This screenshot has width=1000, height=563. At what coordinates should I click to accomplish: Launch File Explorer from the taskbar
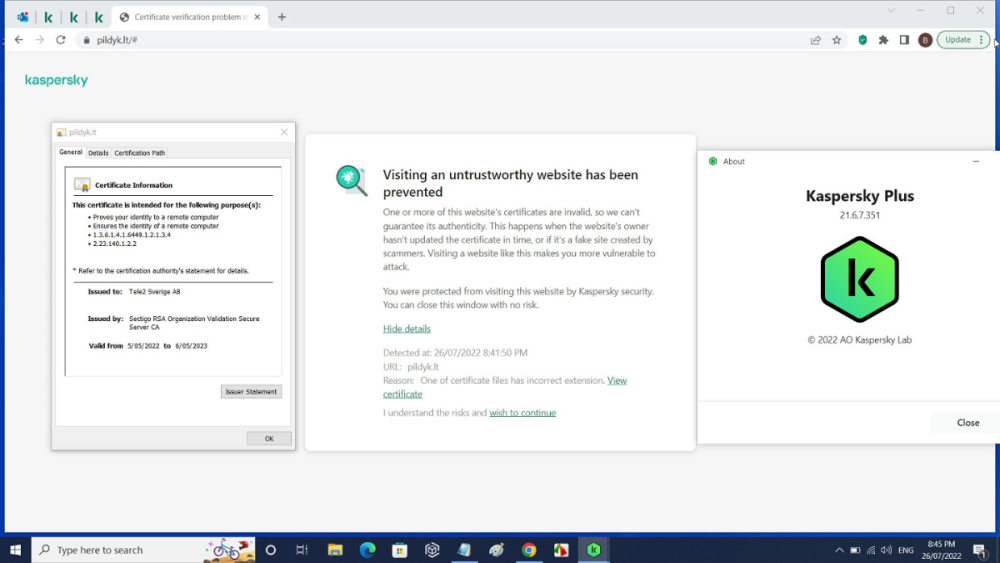tap(335, 550)
